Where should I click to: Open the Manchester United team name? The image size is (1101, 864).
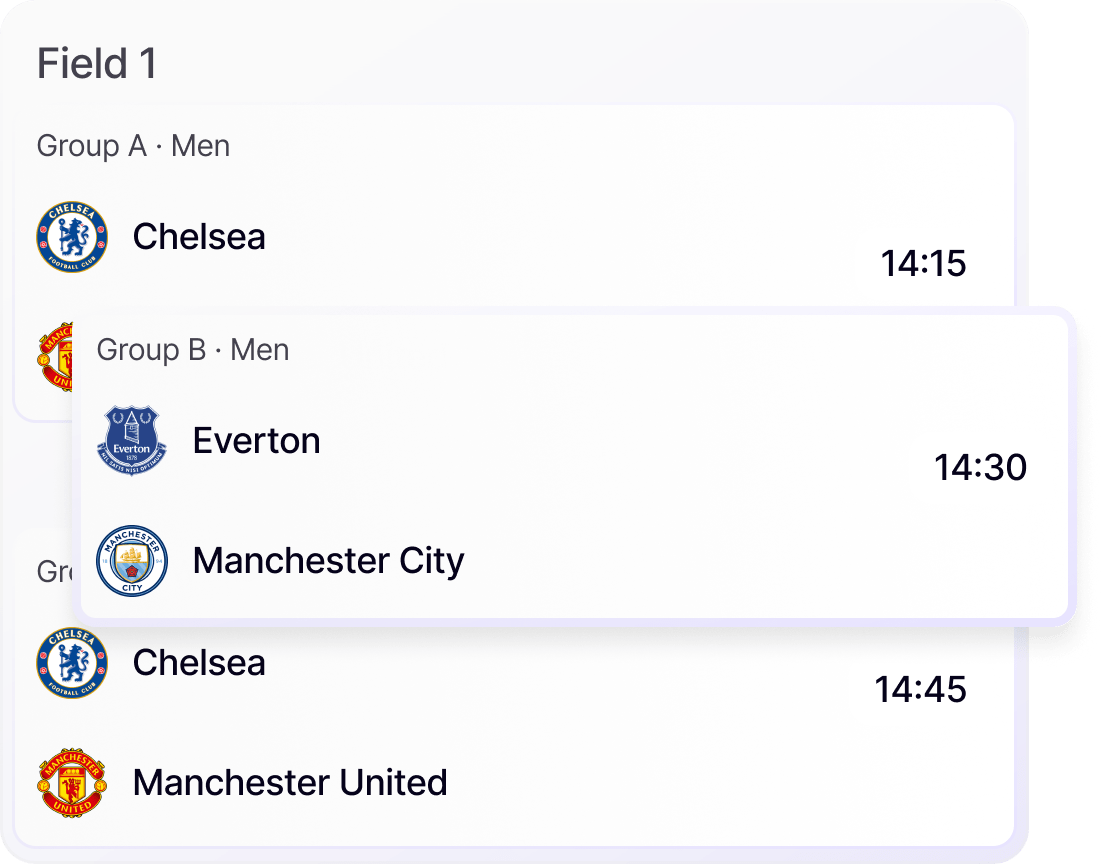(x=290, y=782)
